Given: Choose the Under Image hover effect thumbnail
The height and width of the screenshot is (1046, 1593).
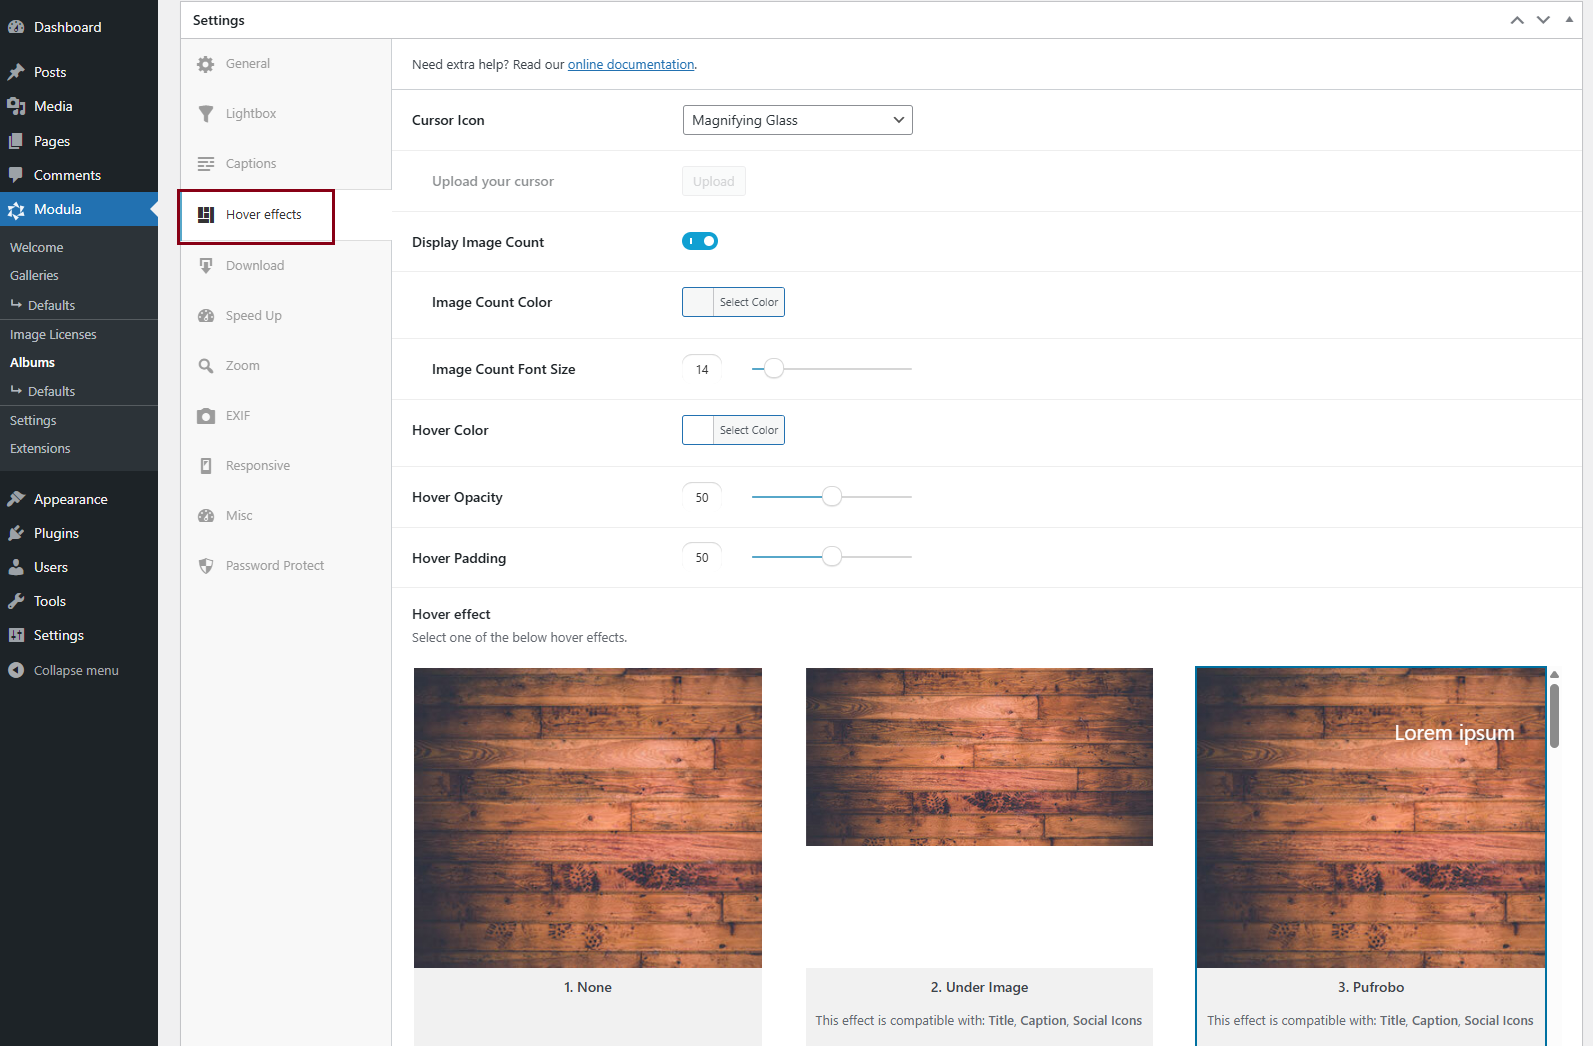Looking at the screenshot, I should (x=979, y=757).
